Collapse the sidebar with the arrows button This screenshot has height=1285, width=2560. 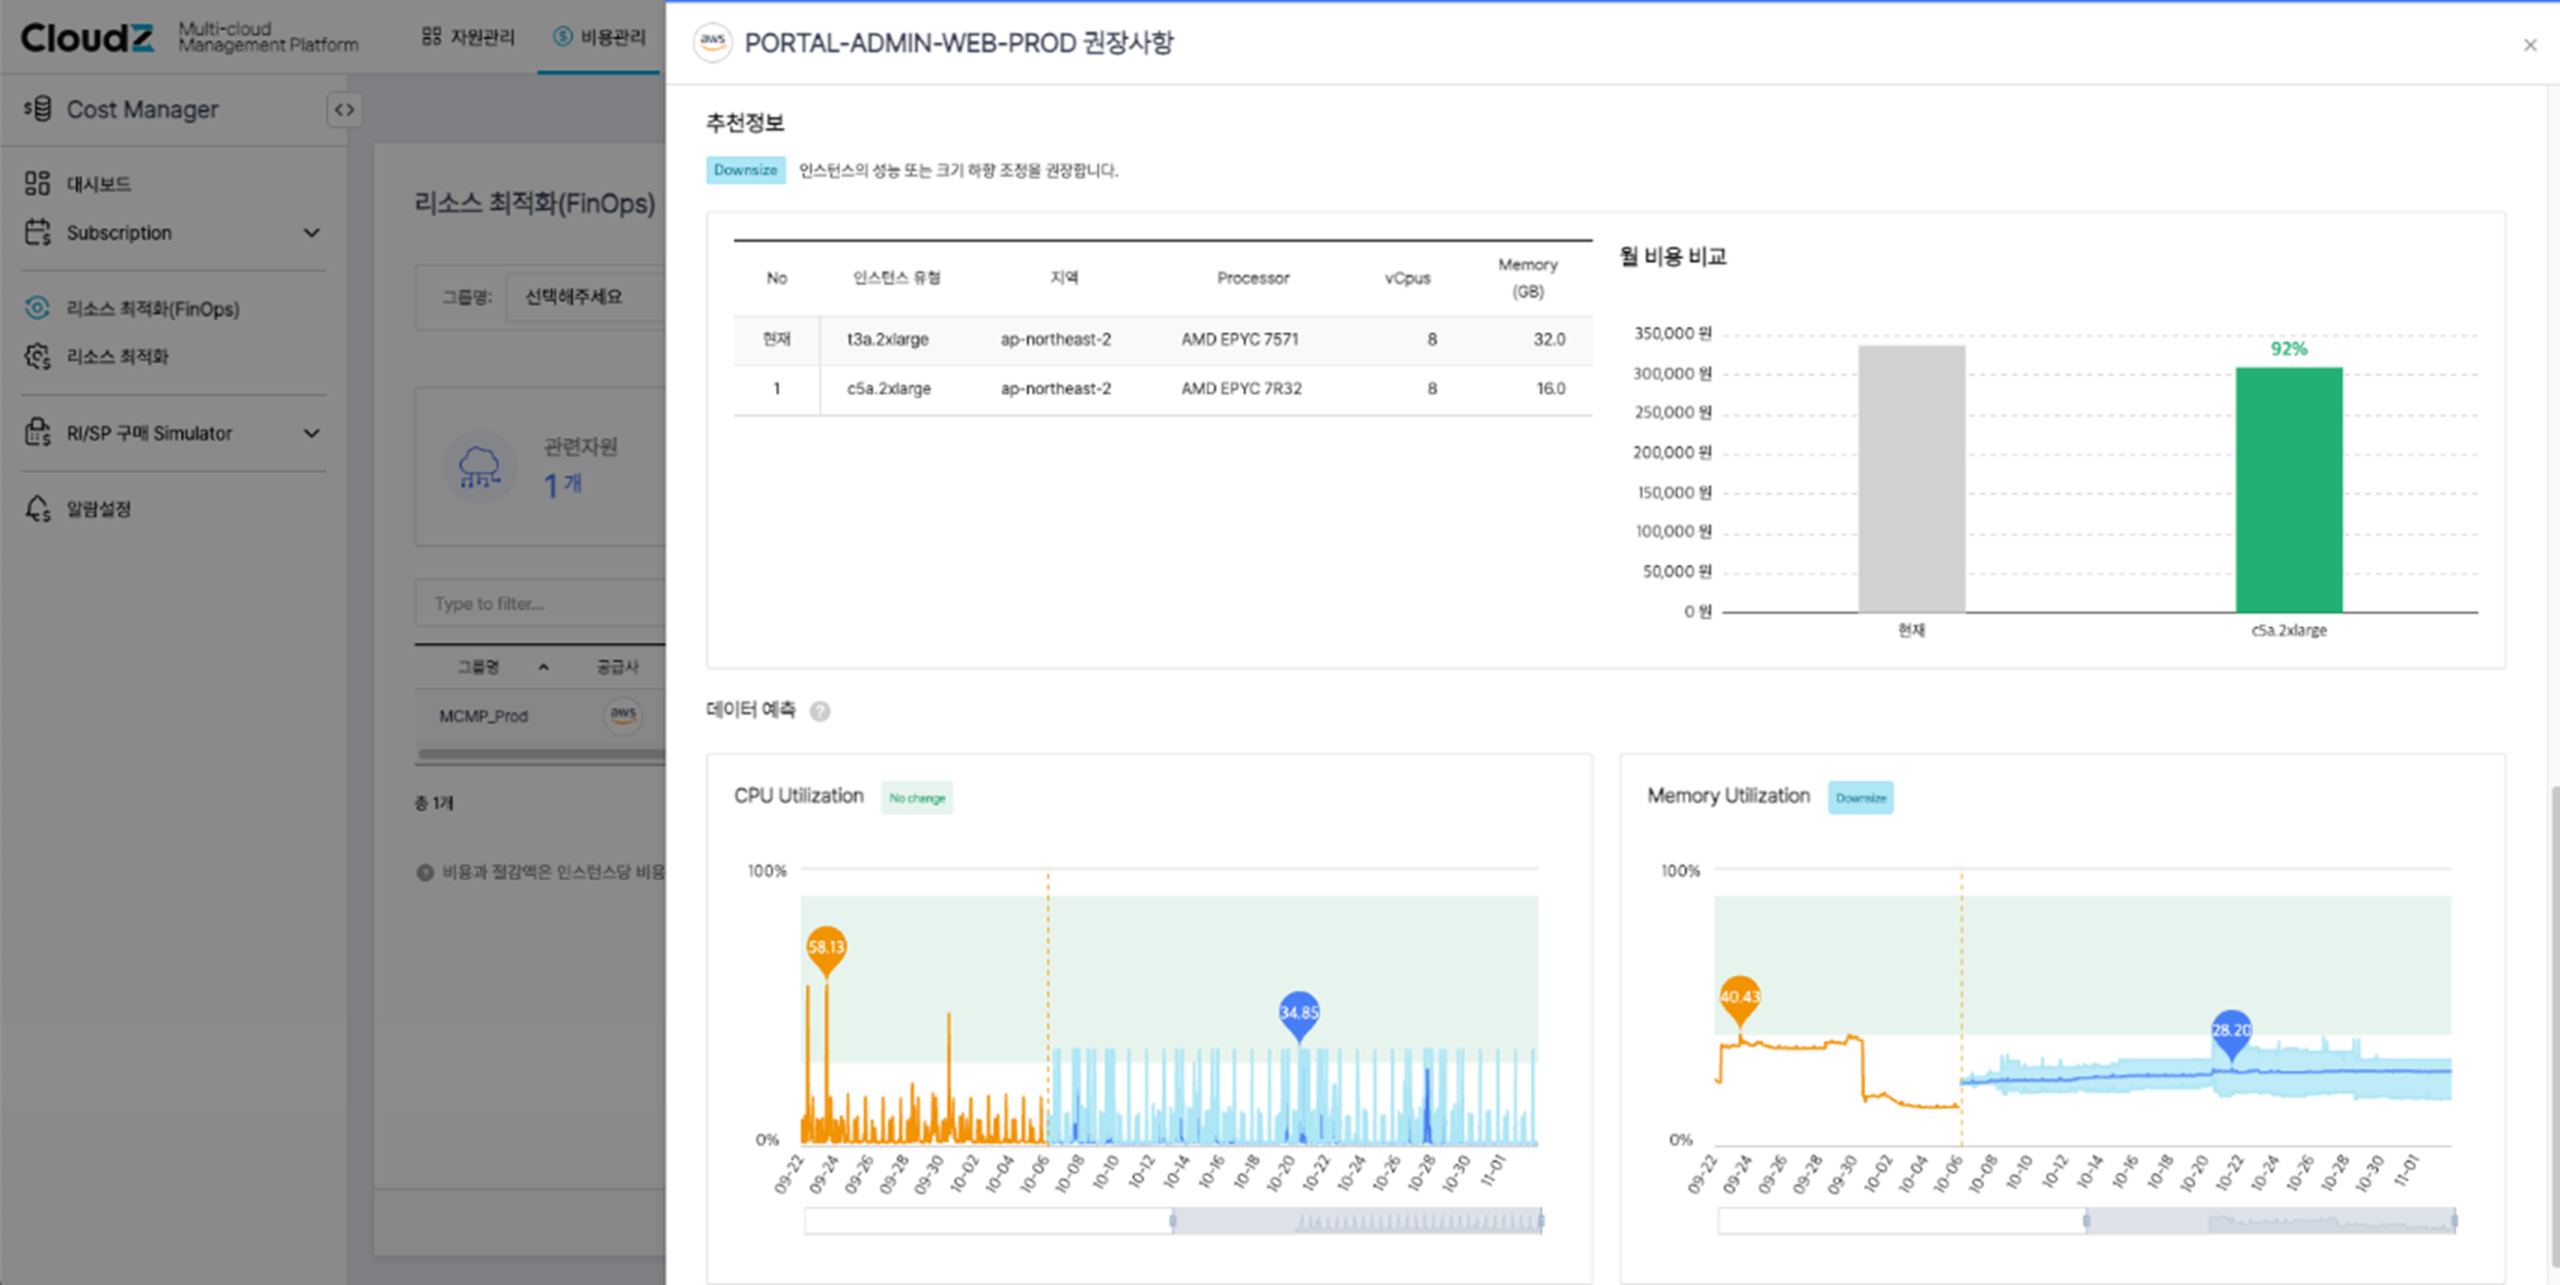point(345,110)
